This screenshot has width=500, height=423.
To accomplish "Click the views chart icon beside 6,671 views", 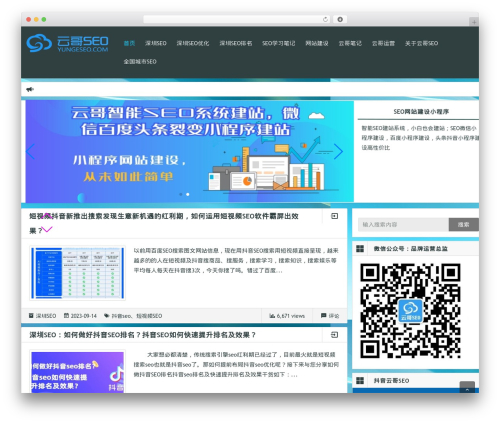I will coord(272,315).
